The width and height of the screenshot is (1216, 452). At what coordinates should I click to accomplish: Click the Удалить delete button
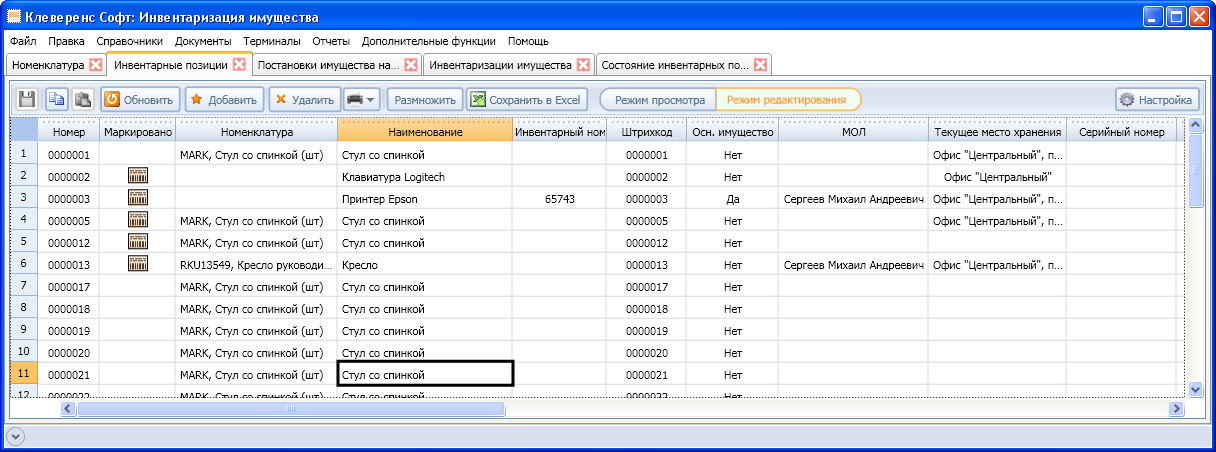304,99
